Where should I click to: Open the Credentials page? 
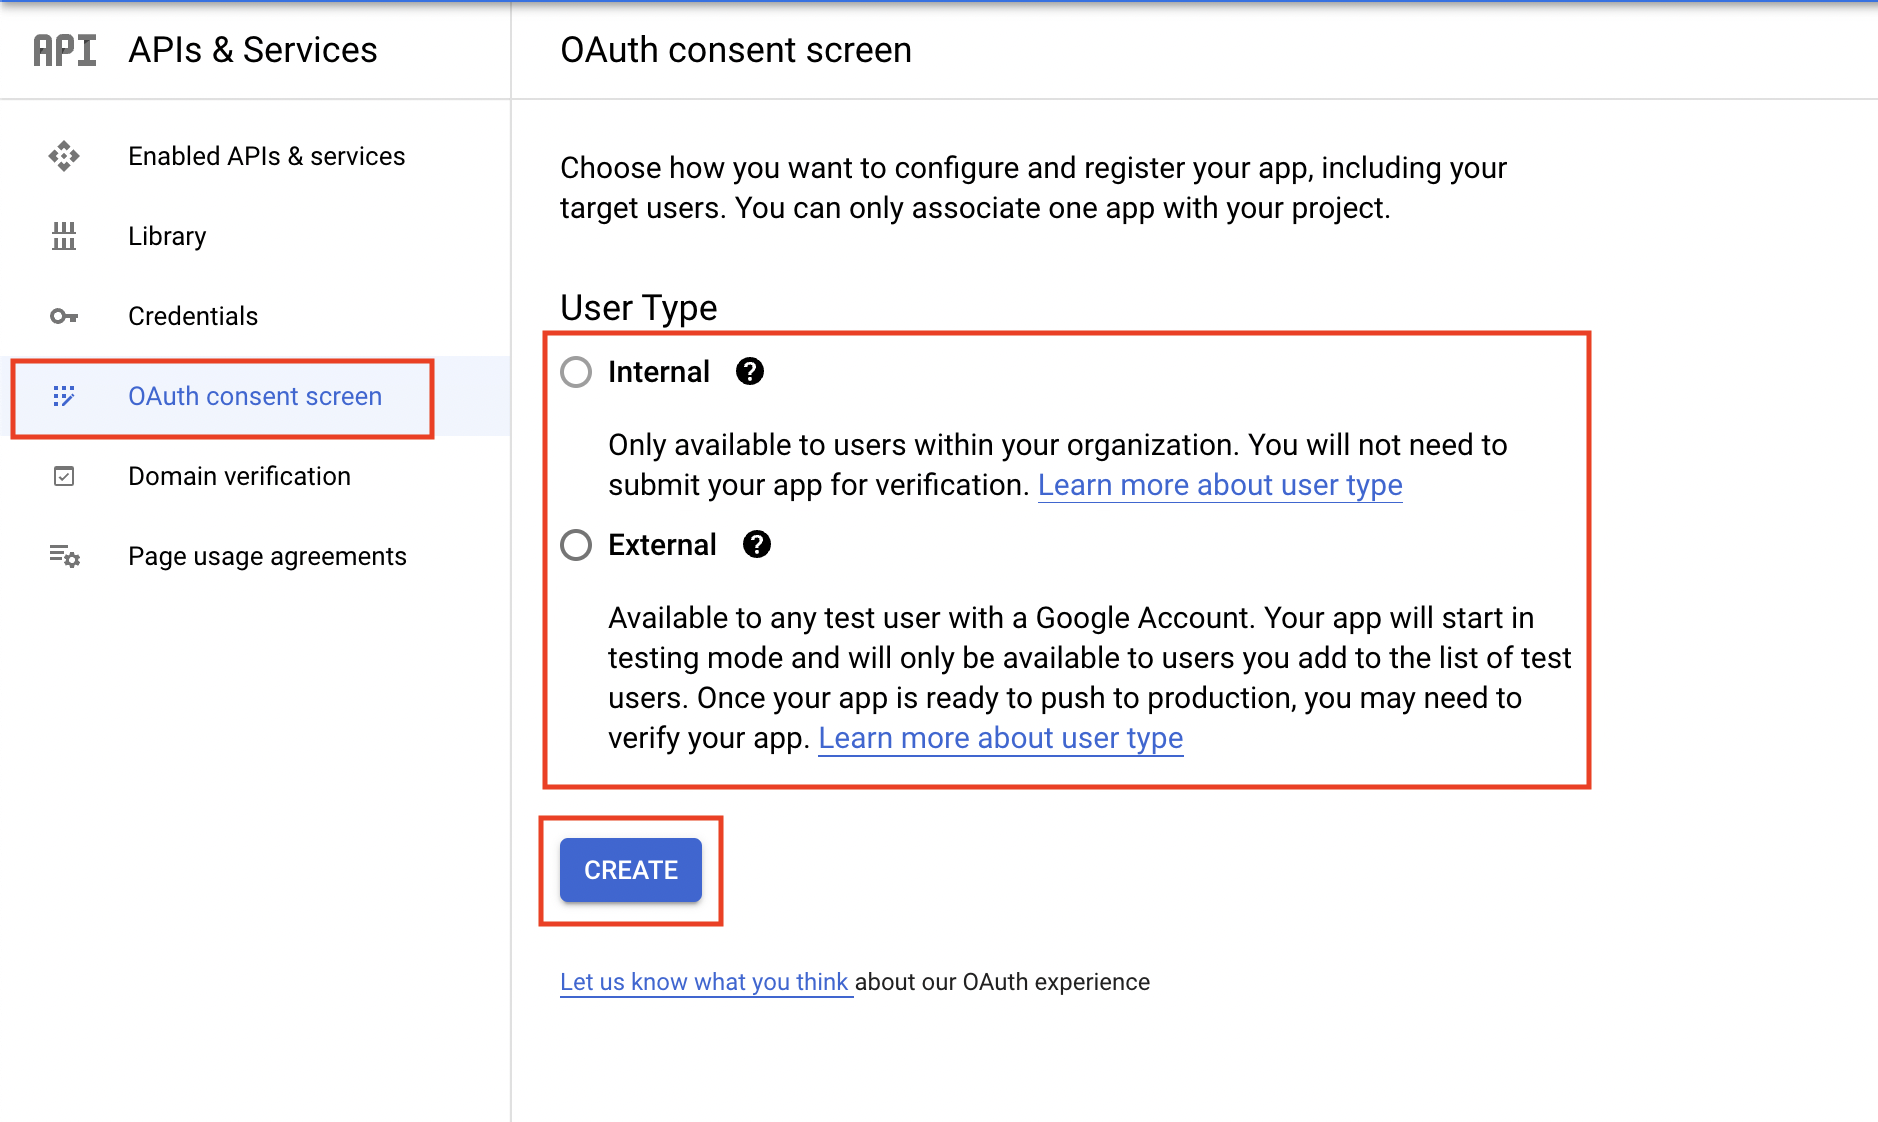coord(193,316)
